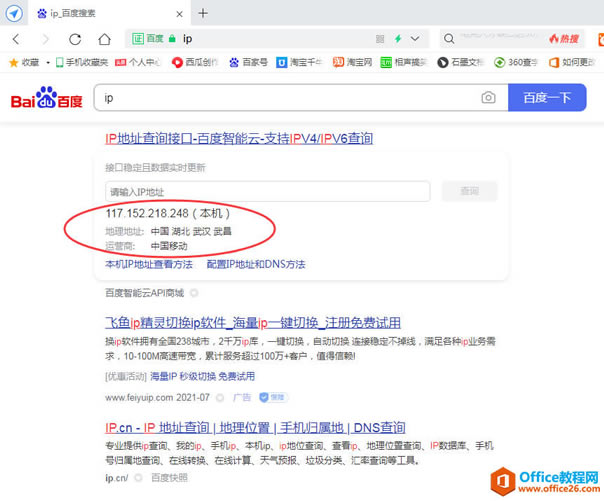Expand the address bar dropdown chevron
The width and height of the screenshot is (604, 501).
tap(415, 39)
